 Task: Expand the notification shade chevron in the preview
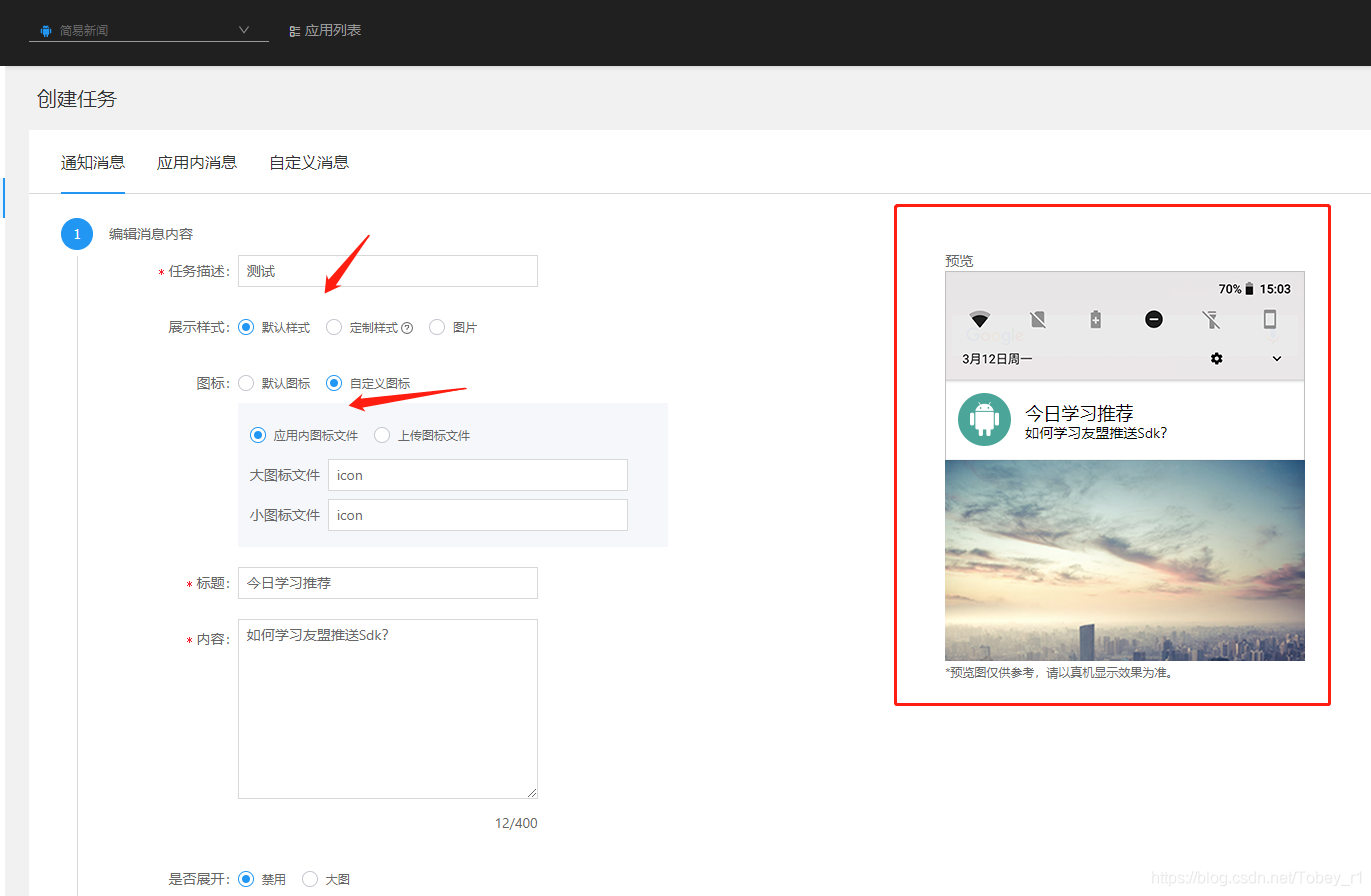[1277, 358]
